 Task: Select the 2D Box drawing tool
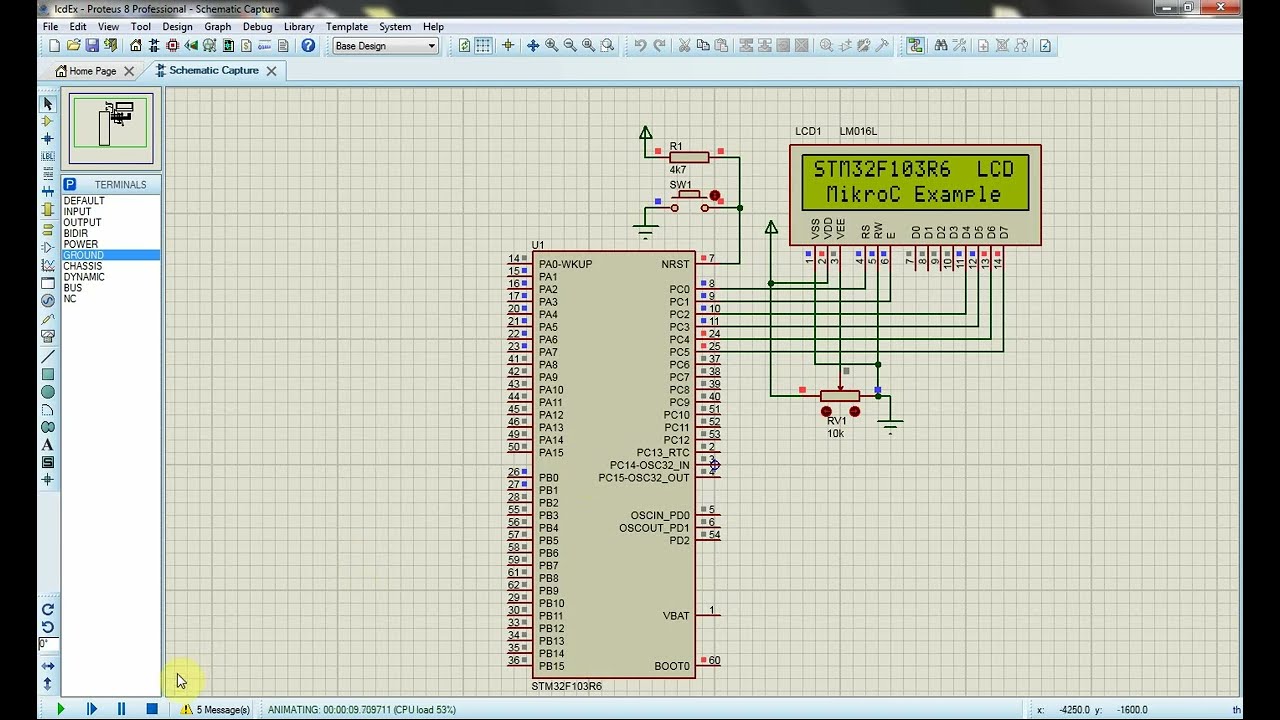[47, 375]
